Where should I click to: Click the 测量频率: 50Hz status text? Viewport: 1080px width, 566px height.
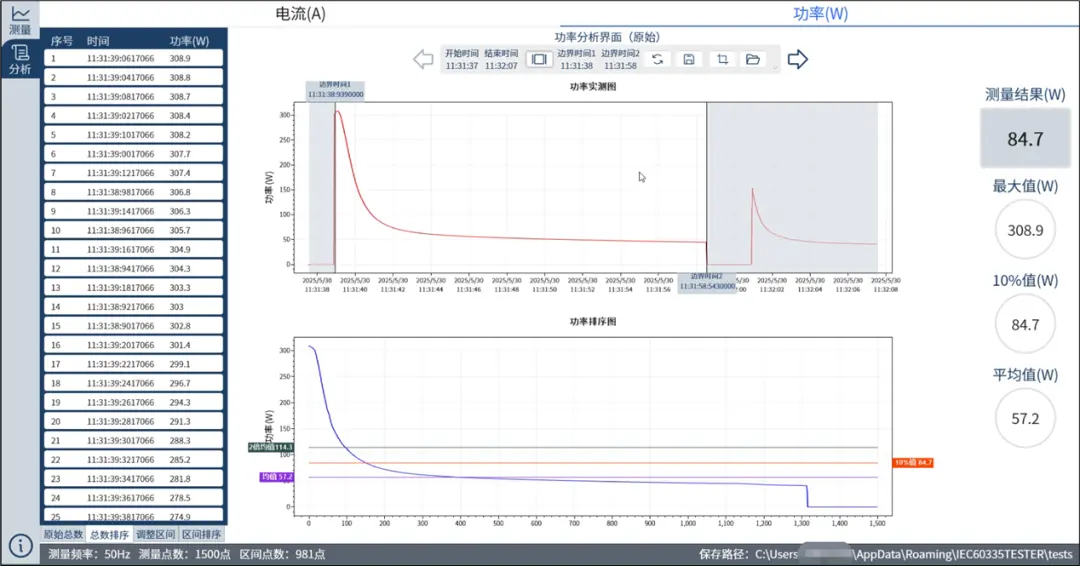click(x=89, y=554)
